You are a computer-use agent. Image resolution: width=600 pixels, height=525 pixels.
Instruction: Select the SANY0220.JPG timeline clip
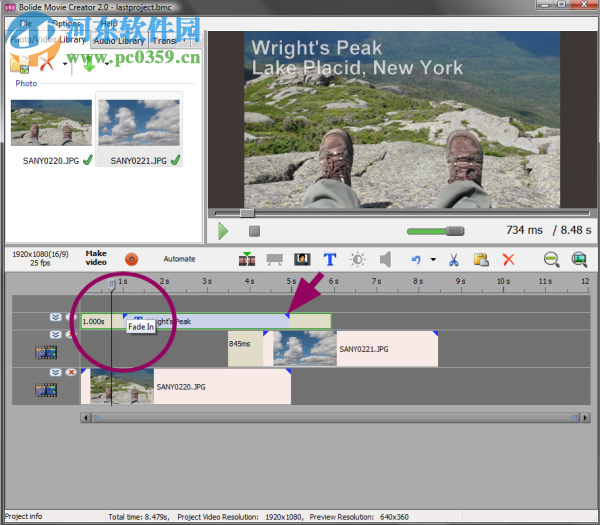[186, 386]
